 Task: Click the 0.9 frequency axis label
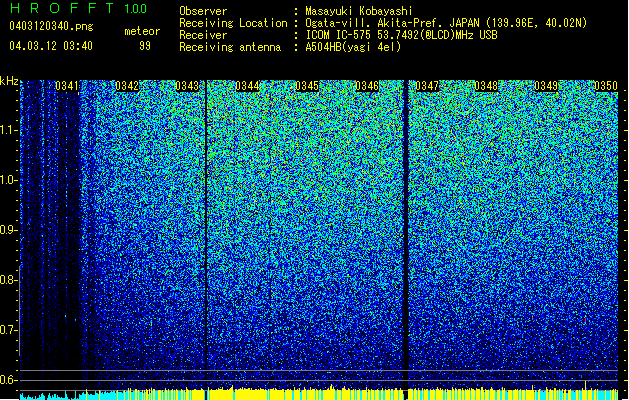[x=9, y=230]
